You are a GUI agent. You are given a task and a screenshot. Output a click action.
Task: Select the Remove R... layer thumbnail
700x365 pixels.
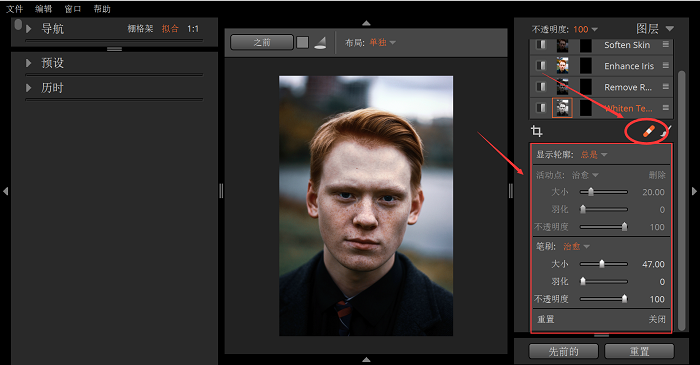562,87
